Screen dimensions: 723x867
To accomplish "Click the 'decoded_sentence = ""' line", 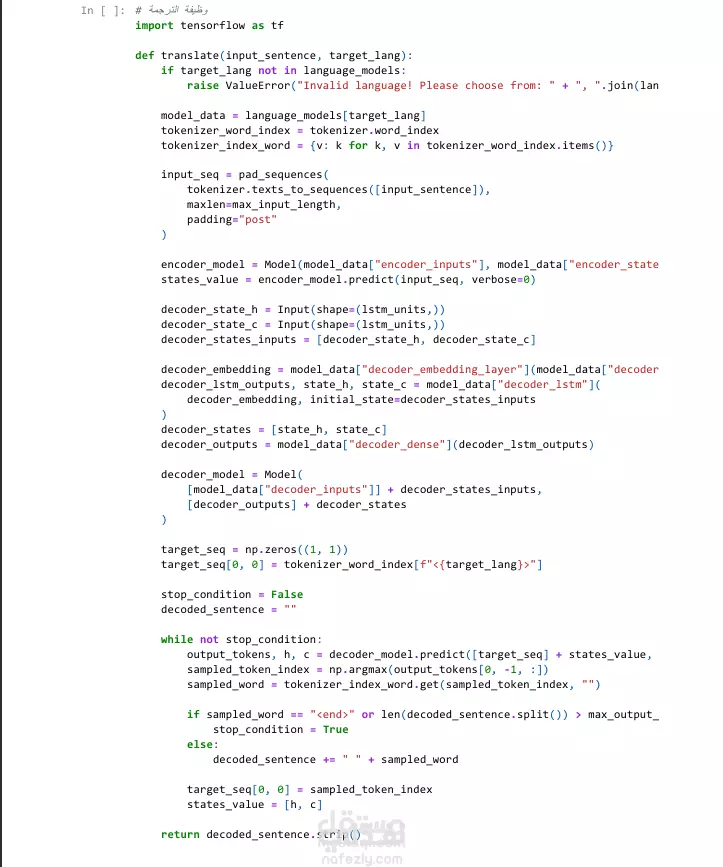I will [x=228, y=609].
